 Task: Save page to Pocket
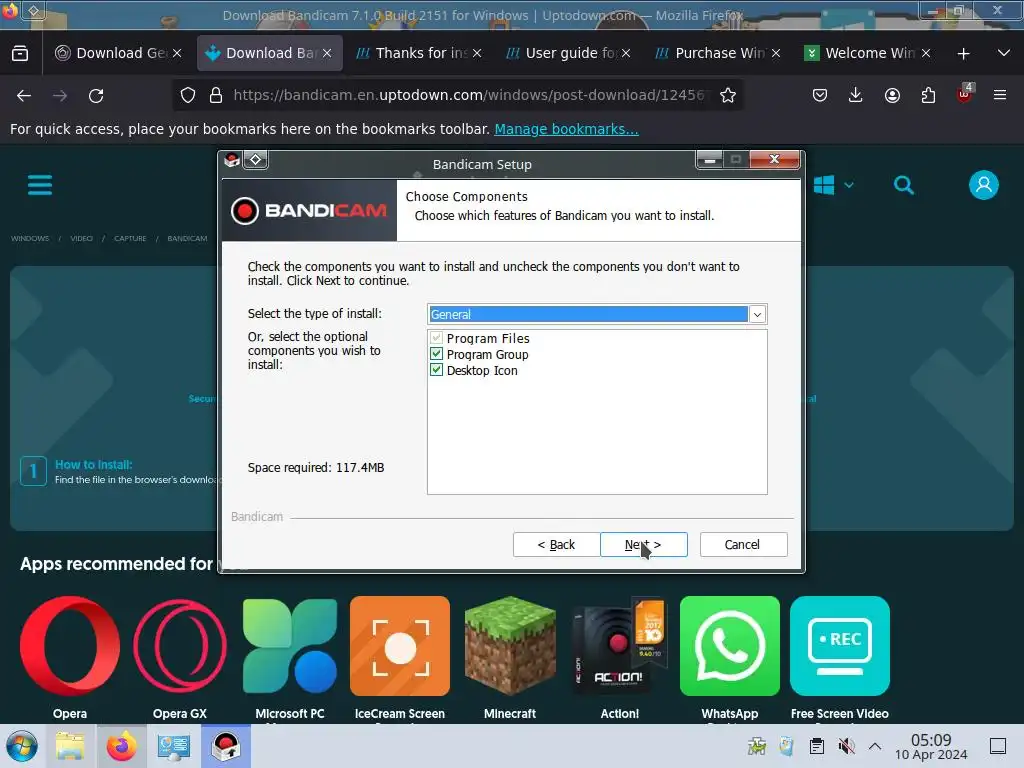tap(820, 96)
